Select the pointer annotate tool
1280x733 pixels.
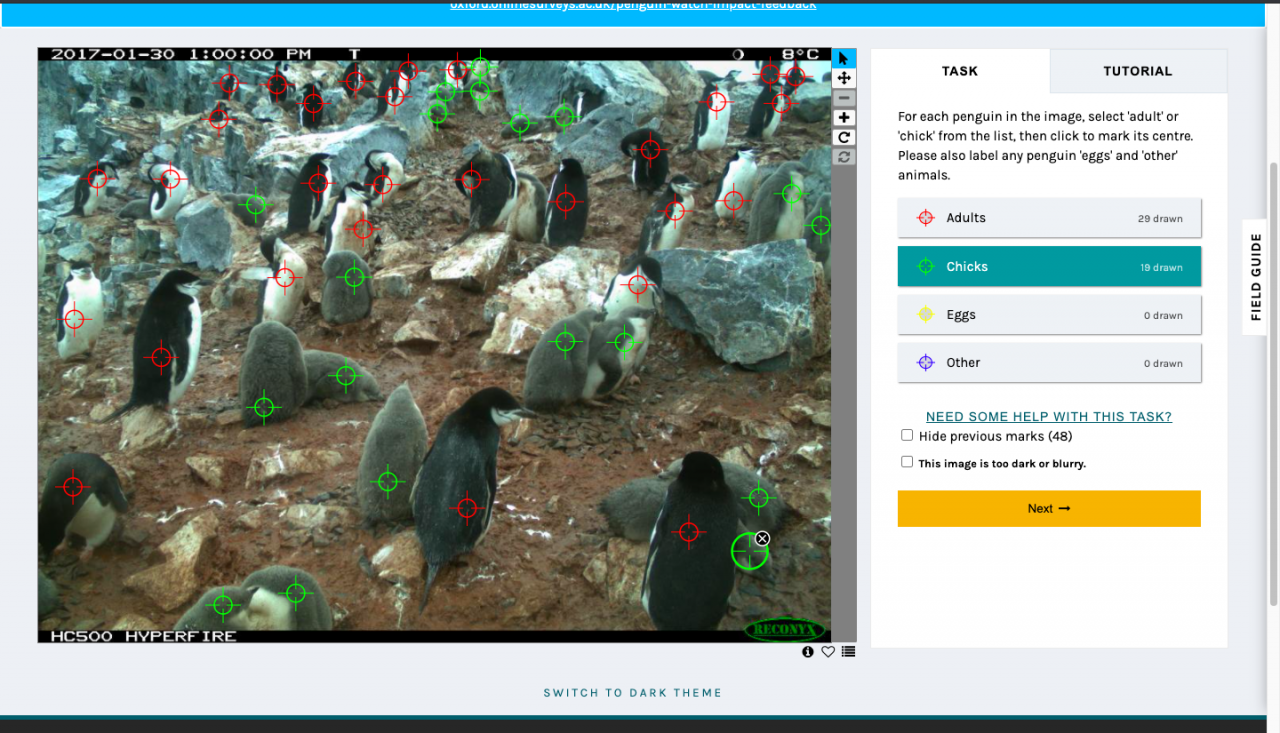[844, 58]
